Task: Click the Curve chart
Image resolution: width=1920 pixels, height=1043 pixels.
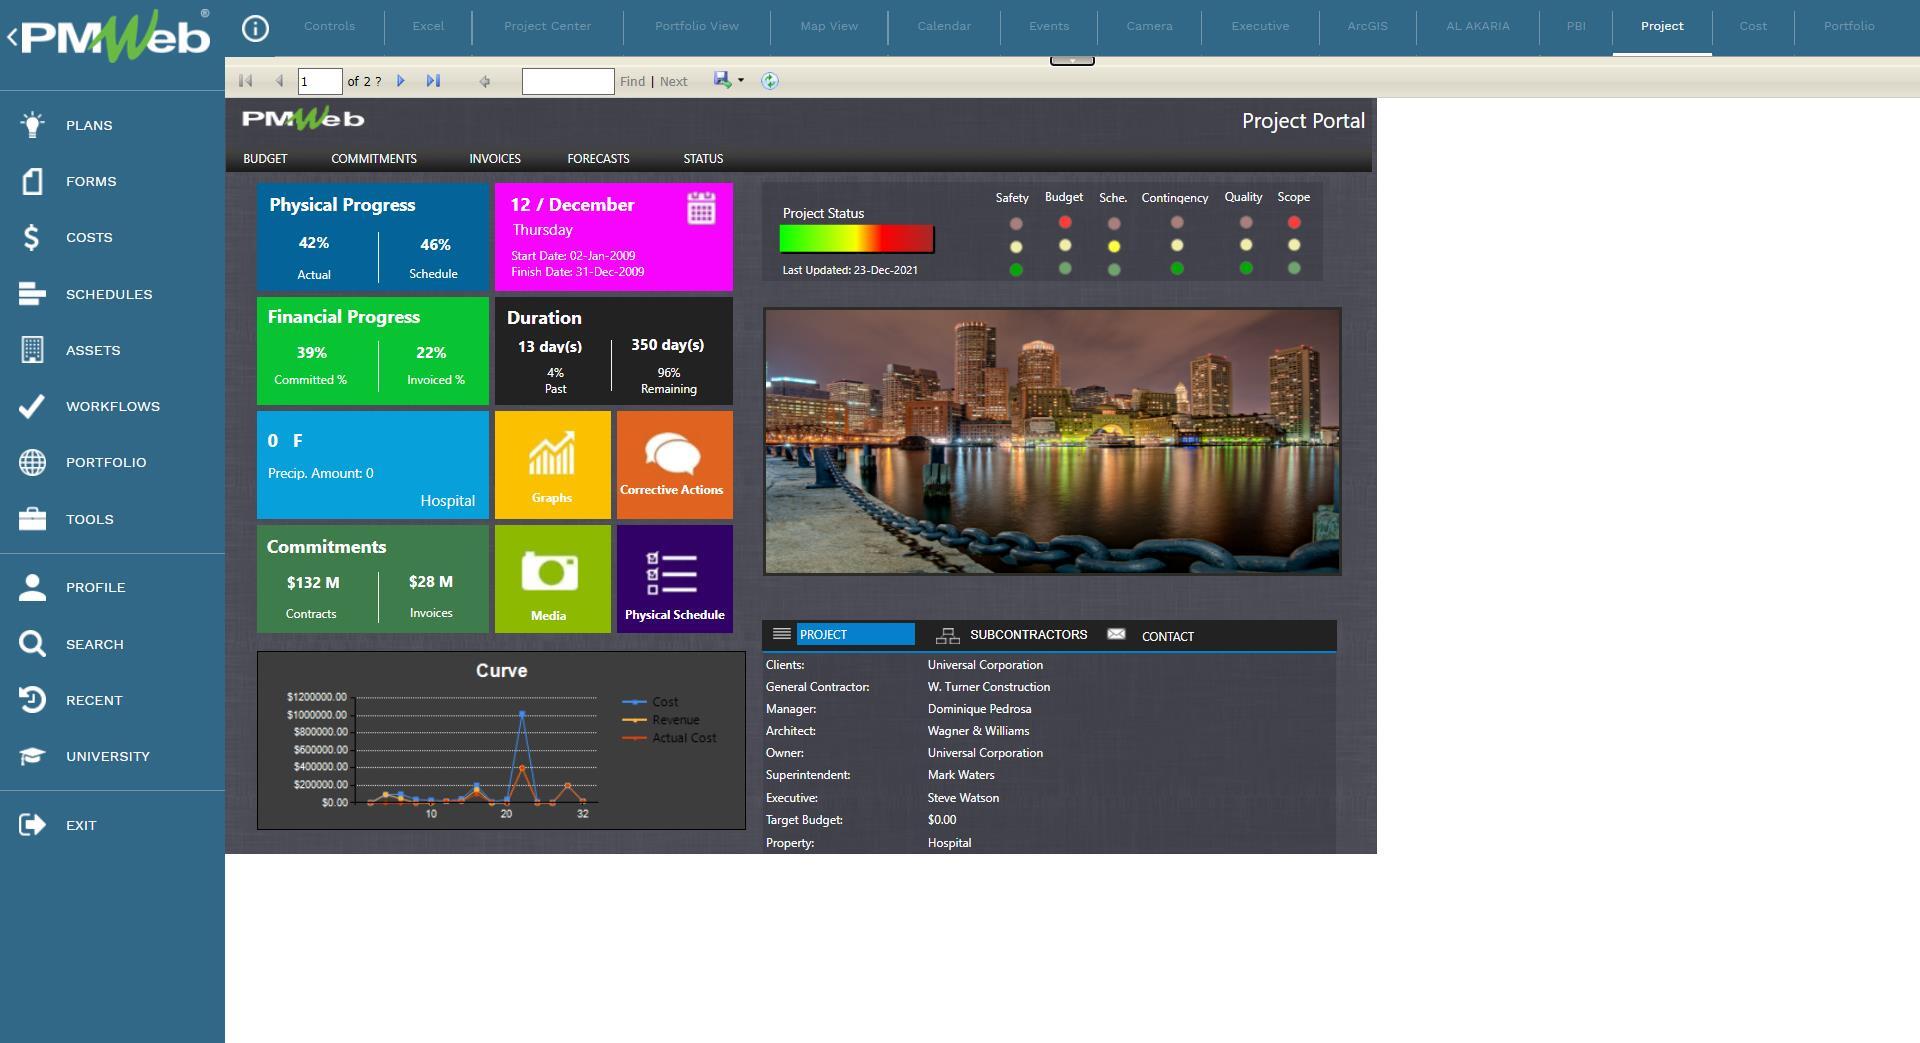Action: pos(501,741)
